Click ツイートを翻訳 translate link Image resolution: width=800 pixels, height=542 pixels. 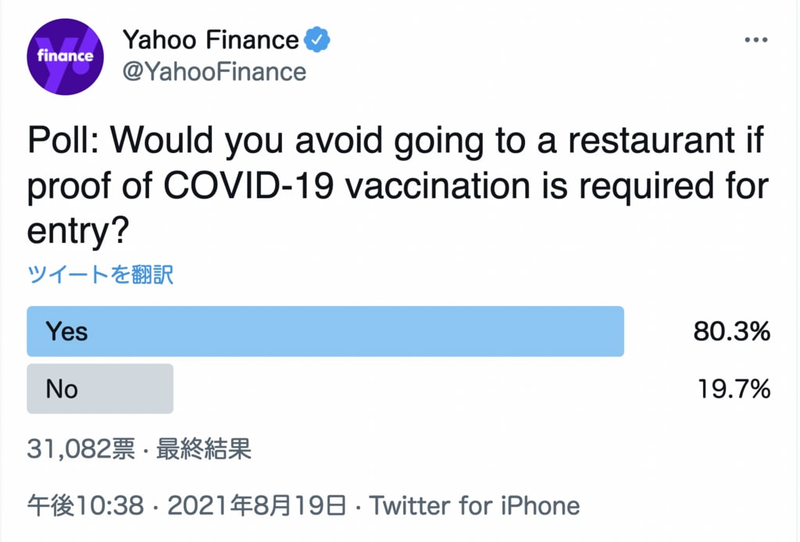click(100, 275)
